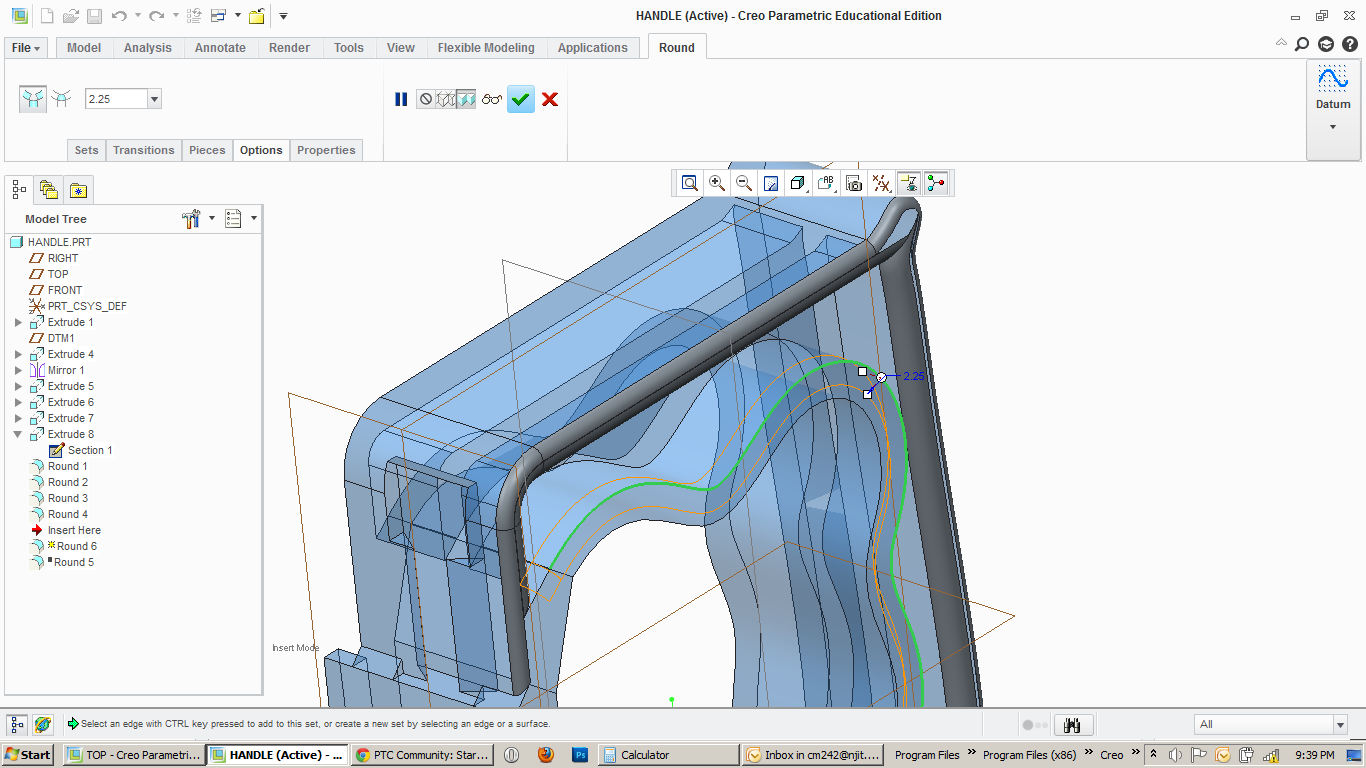Click the Close window folder icon
This screenshot has width=1366, height=768.
(x=257, y=16)
